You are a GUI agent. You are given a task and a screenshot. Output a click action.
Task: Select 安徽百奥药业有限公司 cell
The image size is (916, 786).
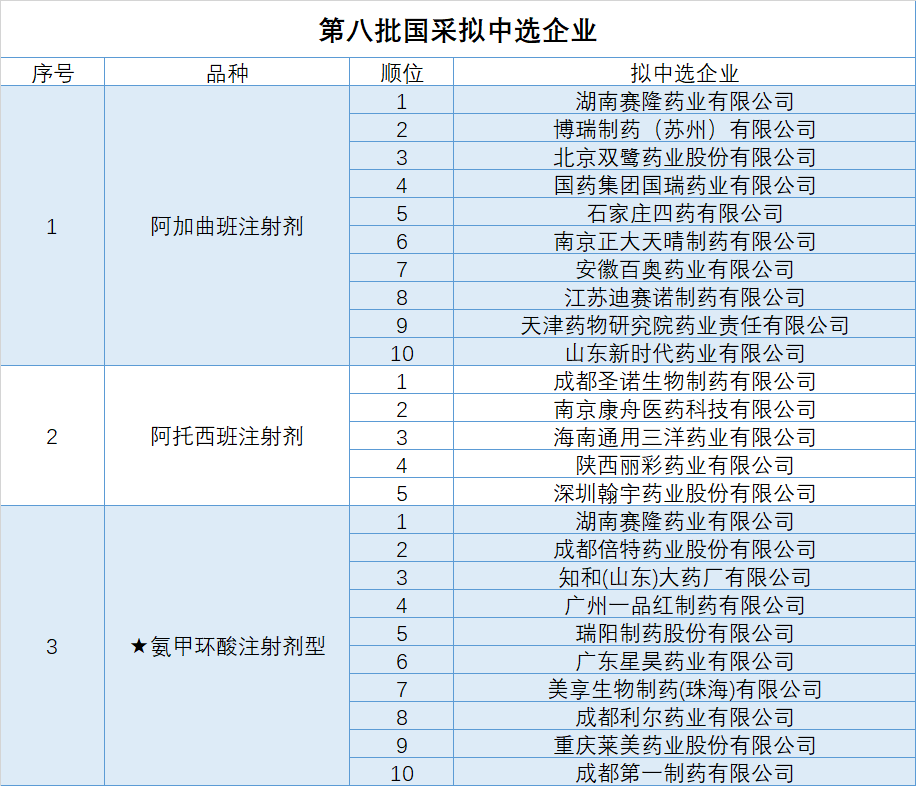[684, 269]
